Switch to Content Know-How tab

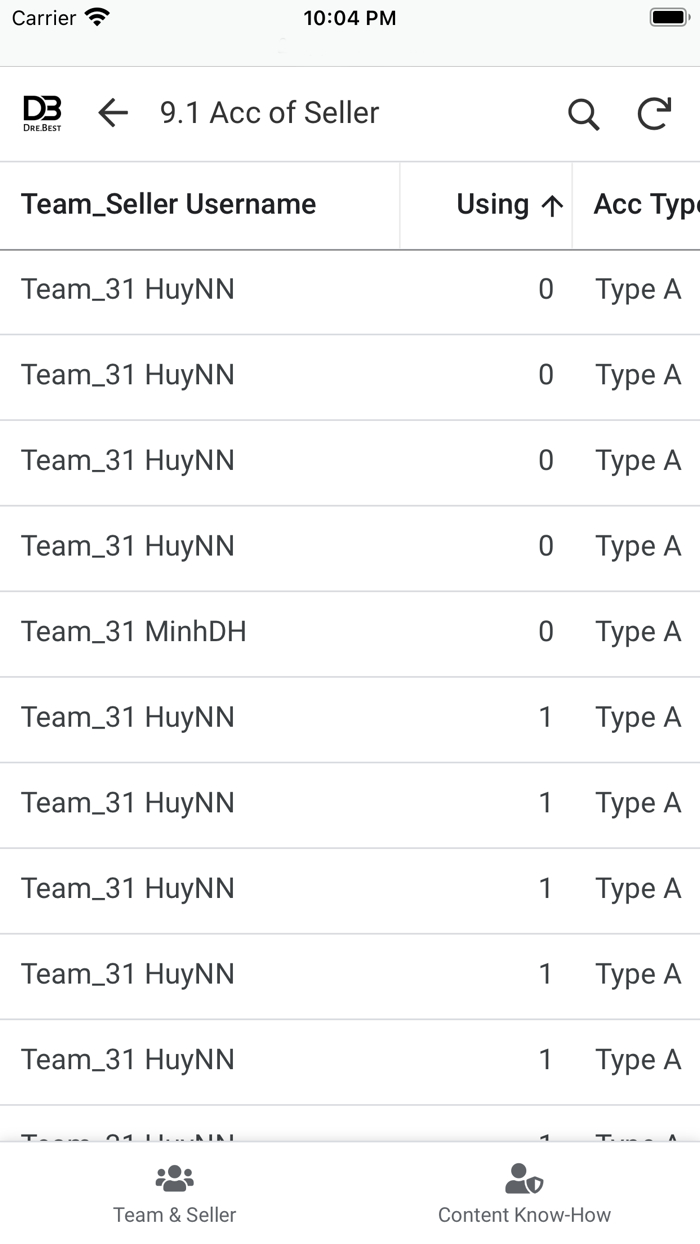coord(524,1195)
